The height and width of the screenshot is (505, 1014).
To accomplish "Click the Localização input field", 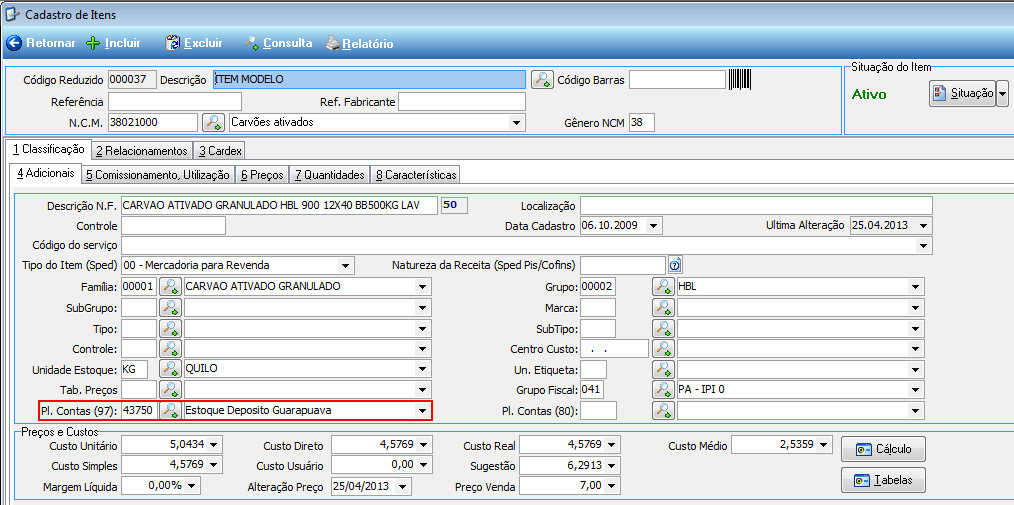I will 756,206.
